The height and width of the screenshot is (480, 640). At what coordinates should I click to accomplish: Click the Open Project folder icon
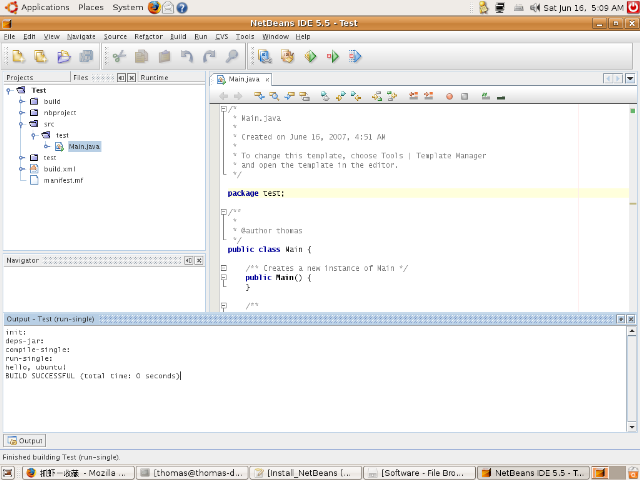click(64, 56)
